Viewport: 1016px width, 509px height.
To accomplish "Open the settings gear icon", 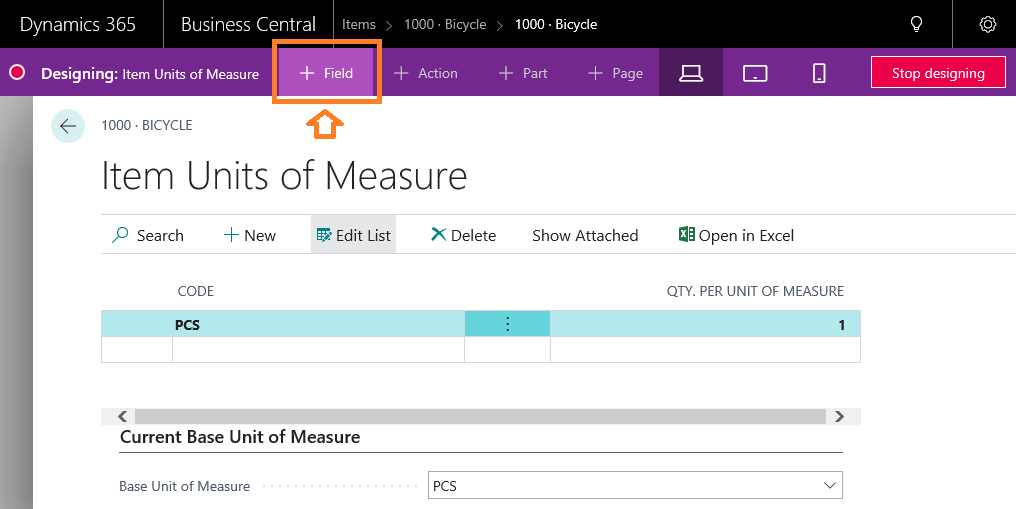I will tap(987, 24).
